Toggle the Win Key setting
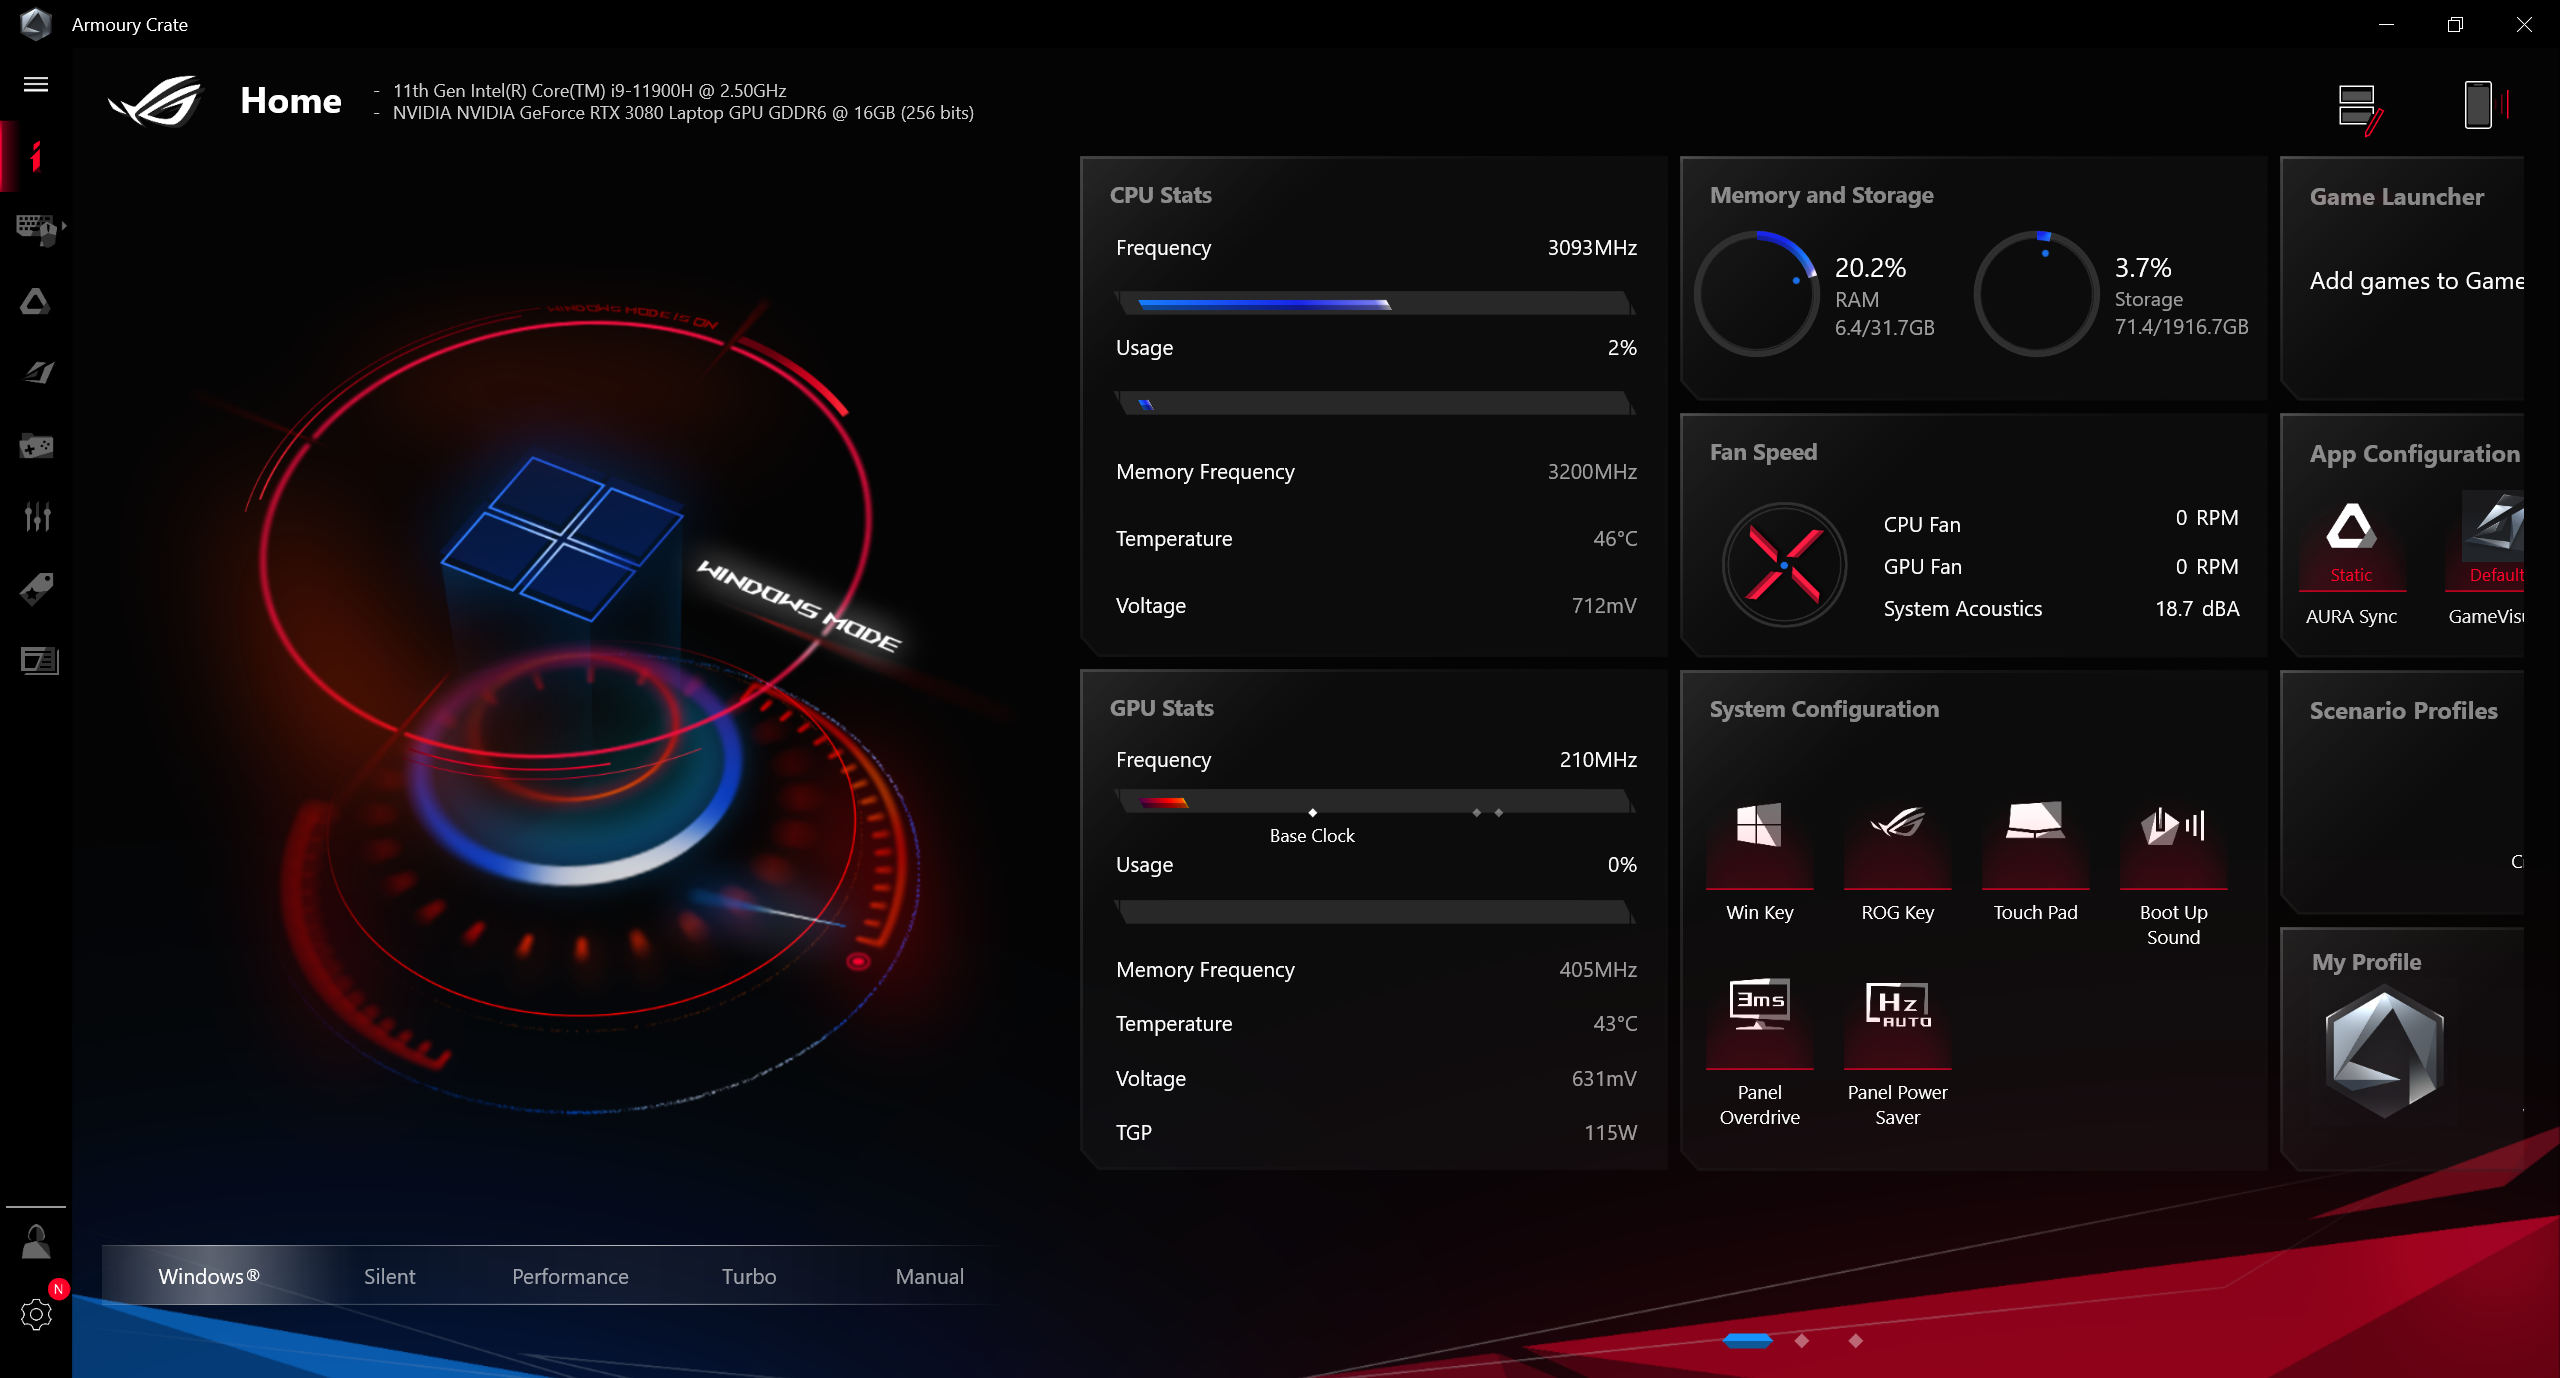 tap(1760, 846)
